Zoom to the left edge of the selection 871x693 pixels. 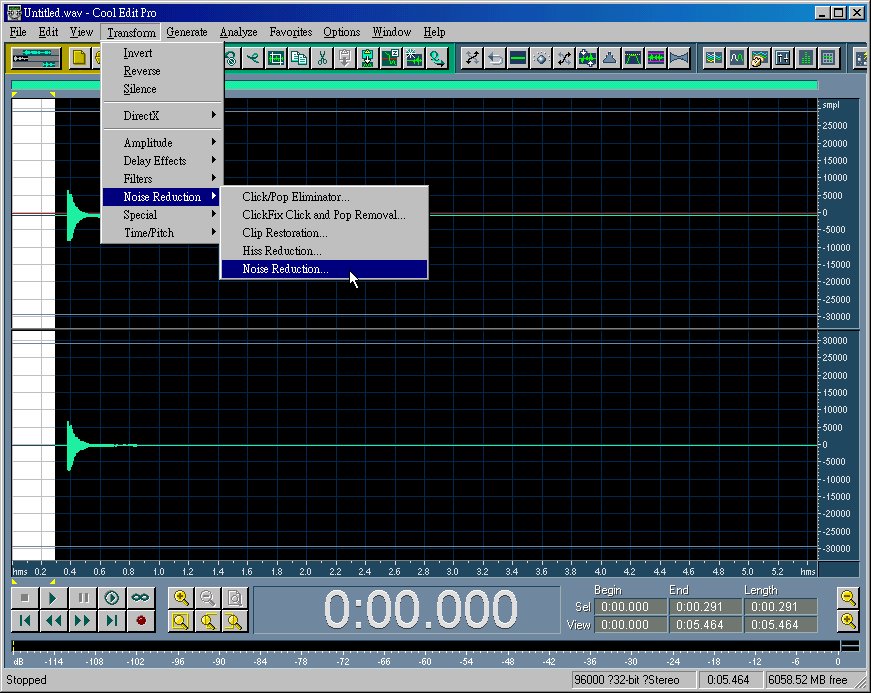coord(208,621)
